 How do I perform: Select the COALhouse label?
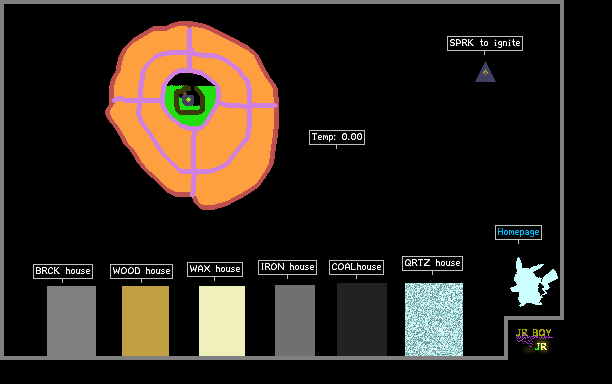[356, 267]
